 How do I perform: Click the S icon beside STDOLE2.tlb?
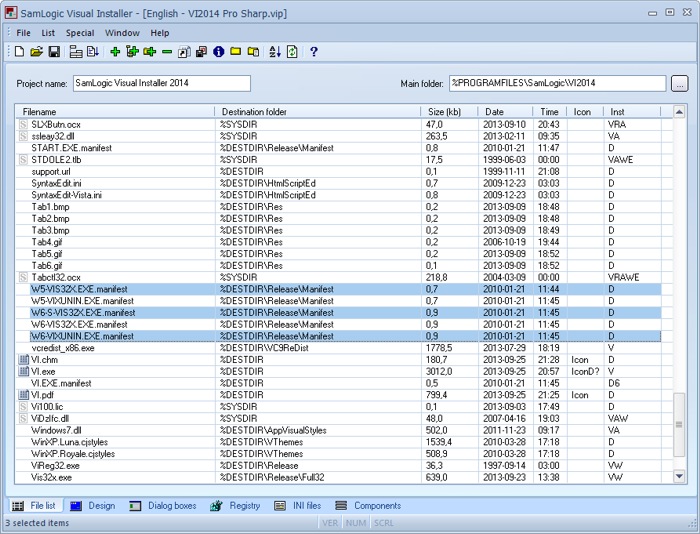point(23,160)
